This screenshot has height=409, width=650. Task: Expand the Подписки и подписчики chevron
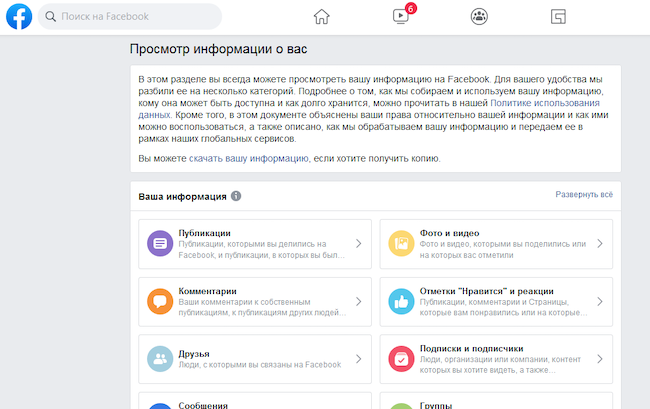(600, 359)
